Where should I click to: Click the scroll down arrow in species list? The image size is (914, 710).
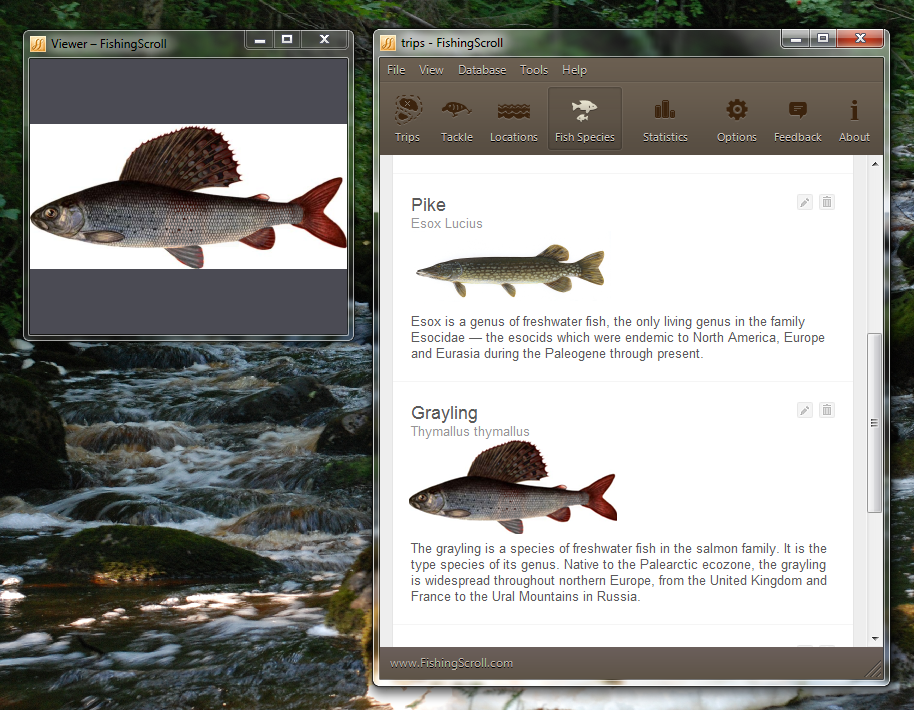[875, 638]
